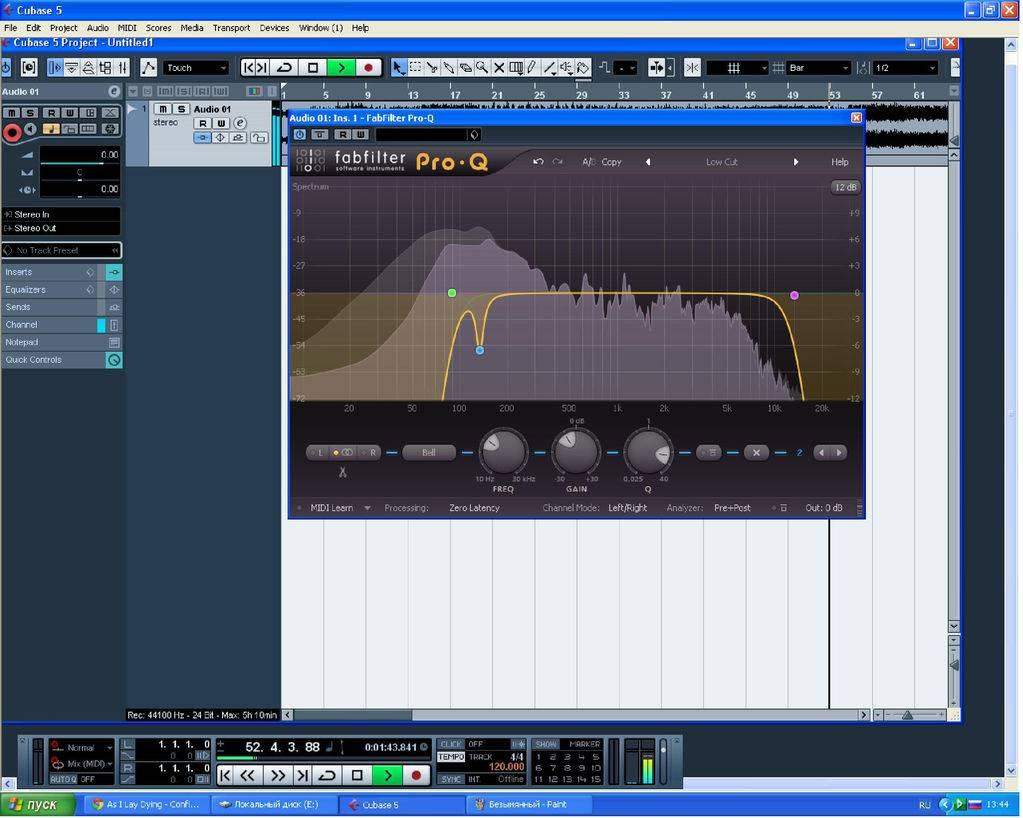Image resolution: width=1023 pixels, height=818 pixels.
Task: Open the Project menu
Action: coord(63,28)
